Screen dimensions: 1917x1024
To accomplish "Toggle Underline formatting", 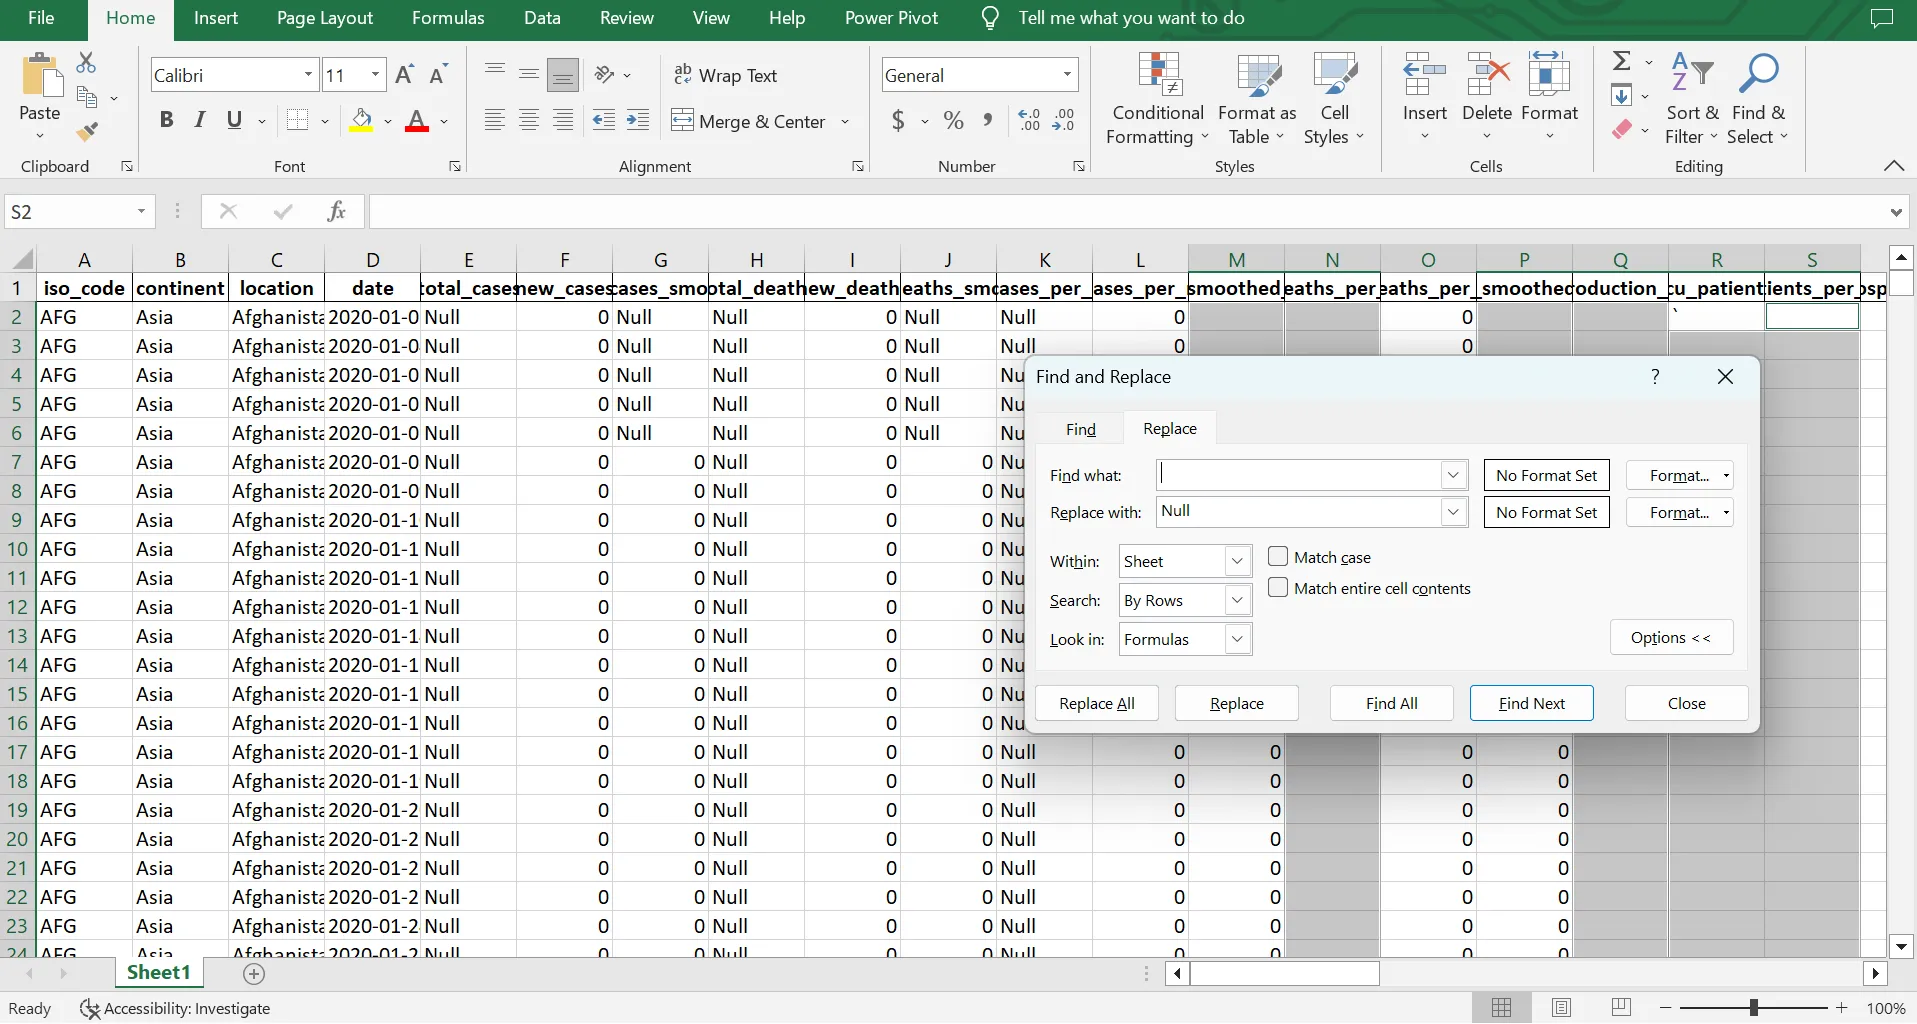I will [x=235, y=121].
